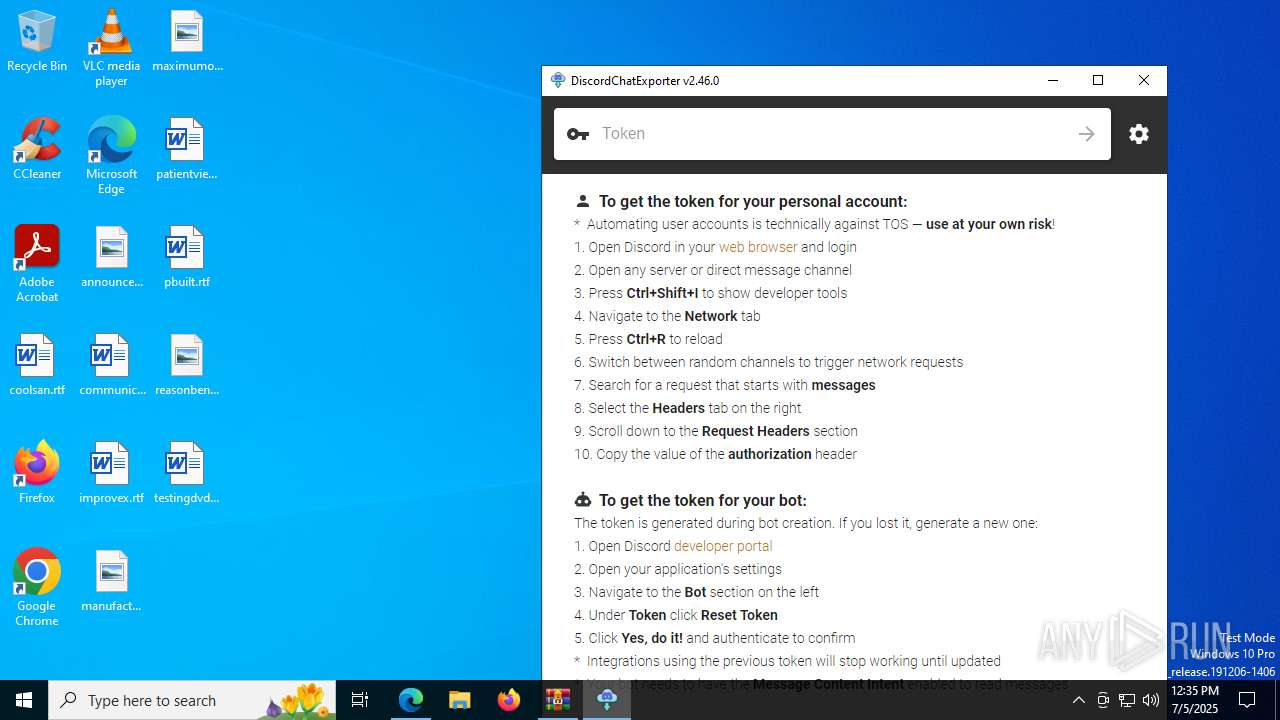Click 'Navigate to the Network tab' step
Image resolution: width=1280 pixels, height=720 pixels.
pyautogui.click(x=667, y=316)
